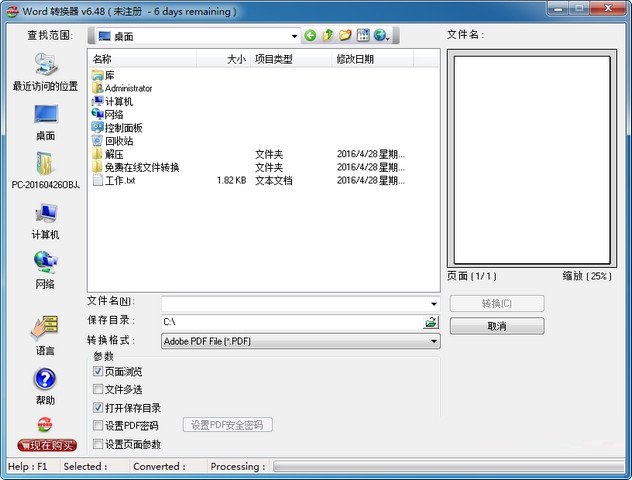Minimize the Word 转换器 window
632x480 pixels.
tap(559, 8)
